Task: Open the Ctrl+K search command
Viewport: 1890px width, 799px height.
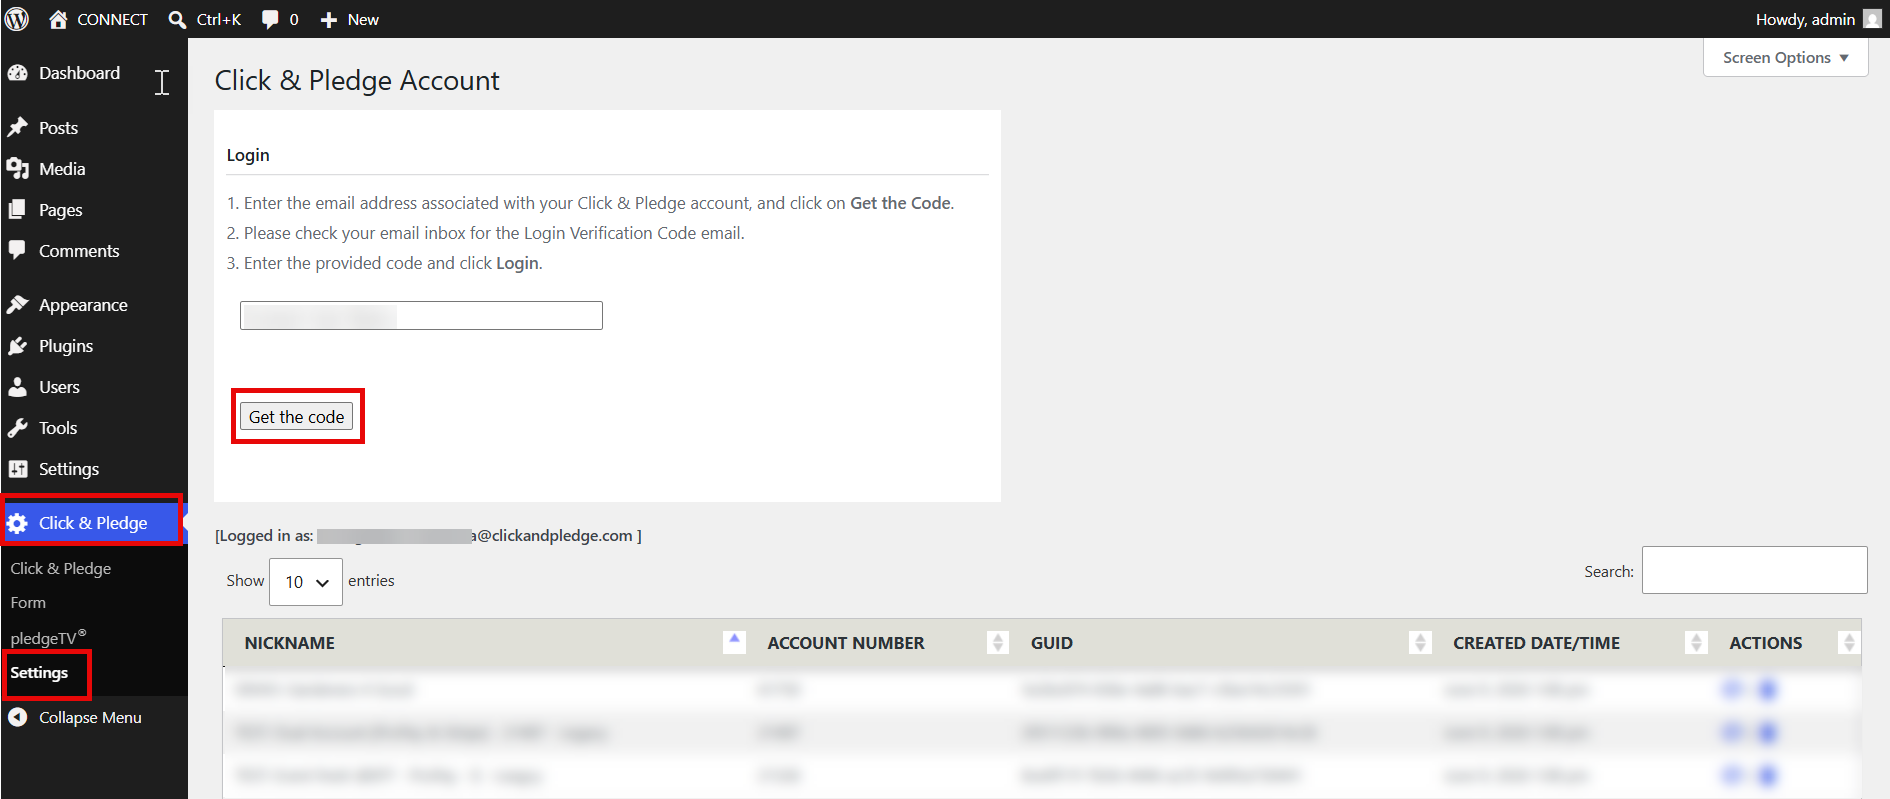Action: coord(205,19)
